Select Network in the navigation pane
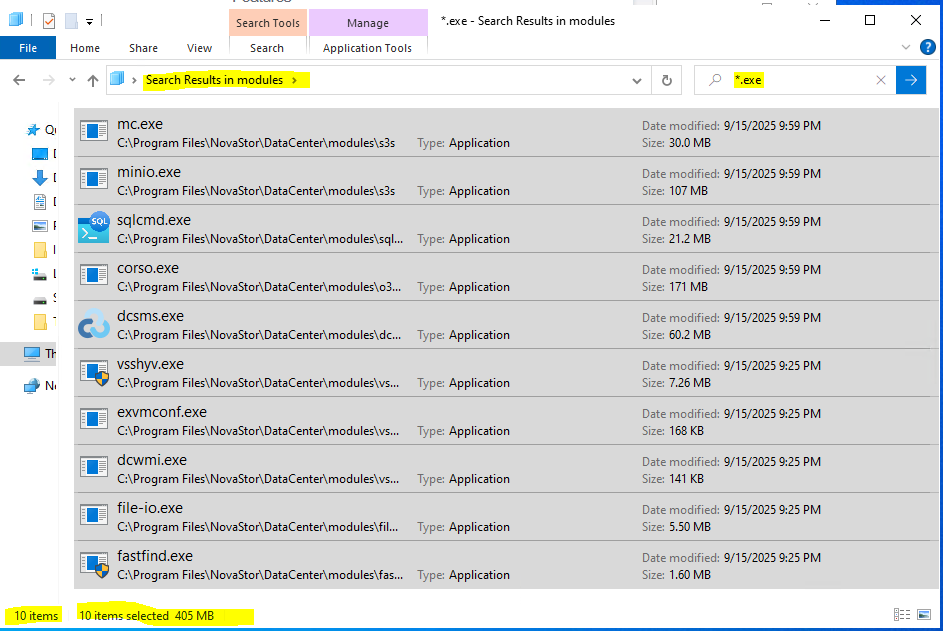Screen dimensions: 943x631 pos(40,386)
